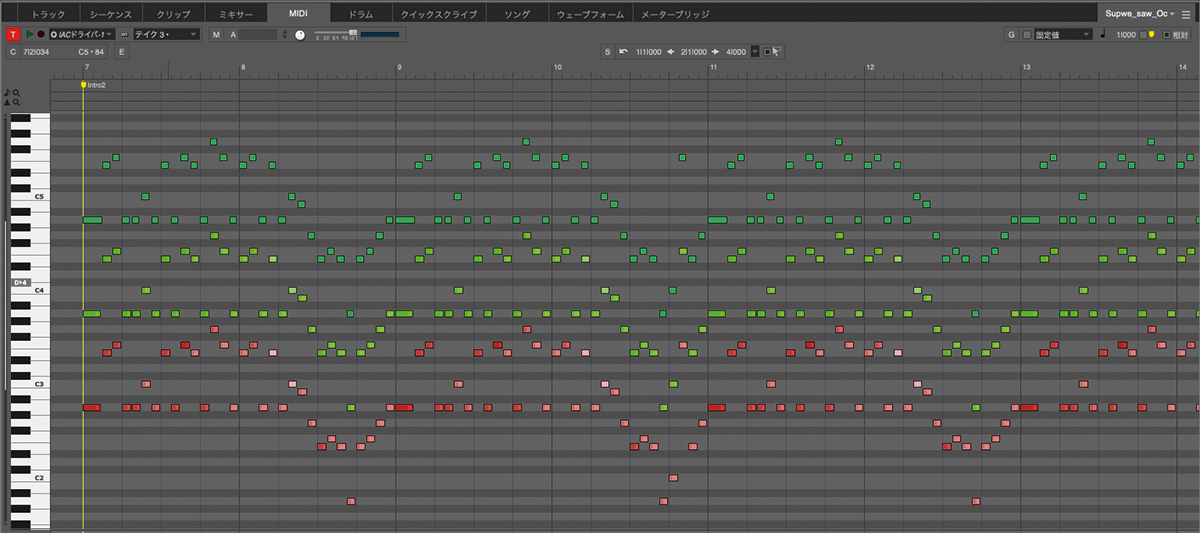Click the magnifier beside the note icon
This screenshot has width=1200, height=533.
tap(17, 92)
